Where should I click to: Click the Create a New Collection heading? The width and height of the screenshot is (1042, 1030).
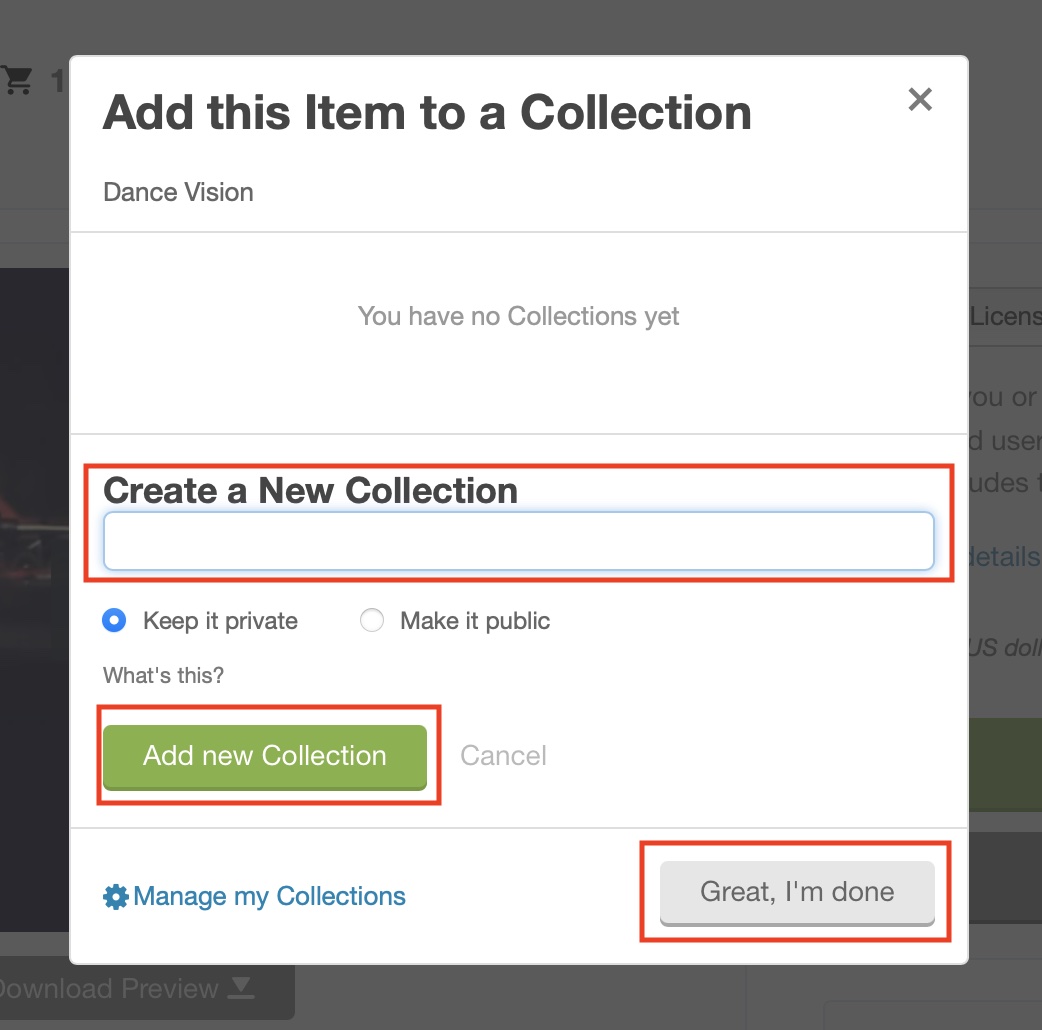pyautogui.click(x=310, y=491)
